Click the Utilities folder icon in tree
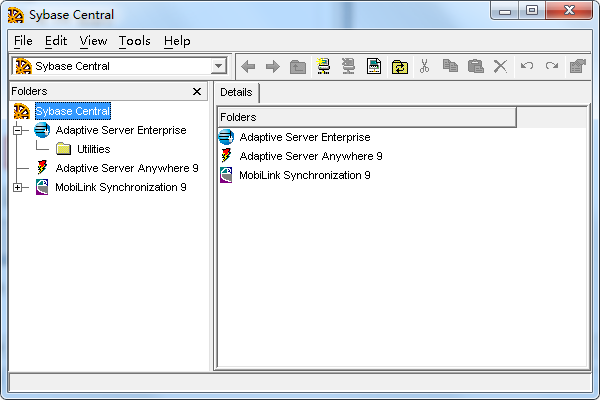This screenshot has height=400, width=600. pos(64,149)
